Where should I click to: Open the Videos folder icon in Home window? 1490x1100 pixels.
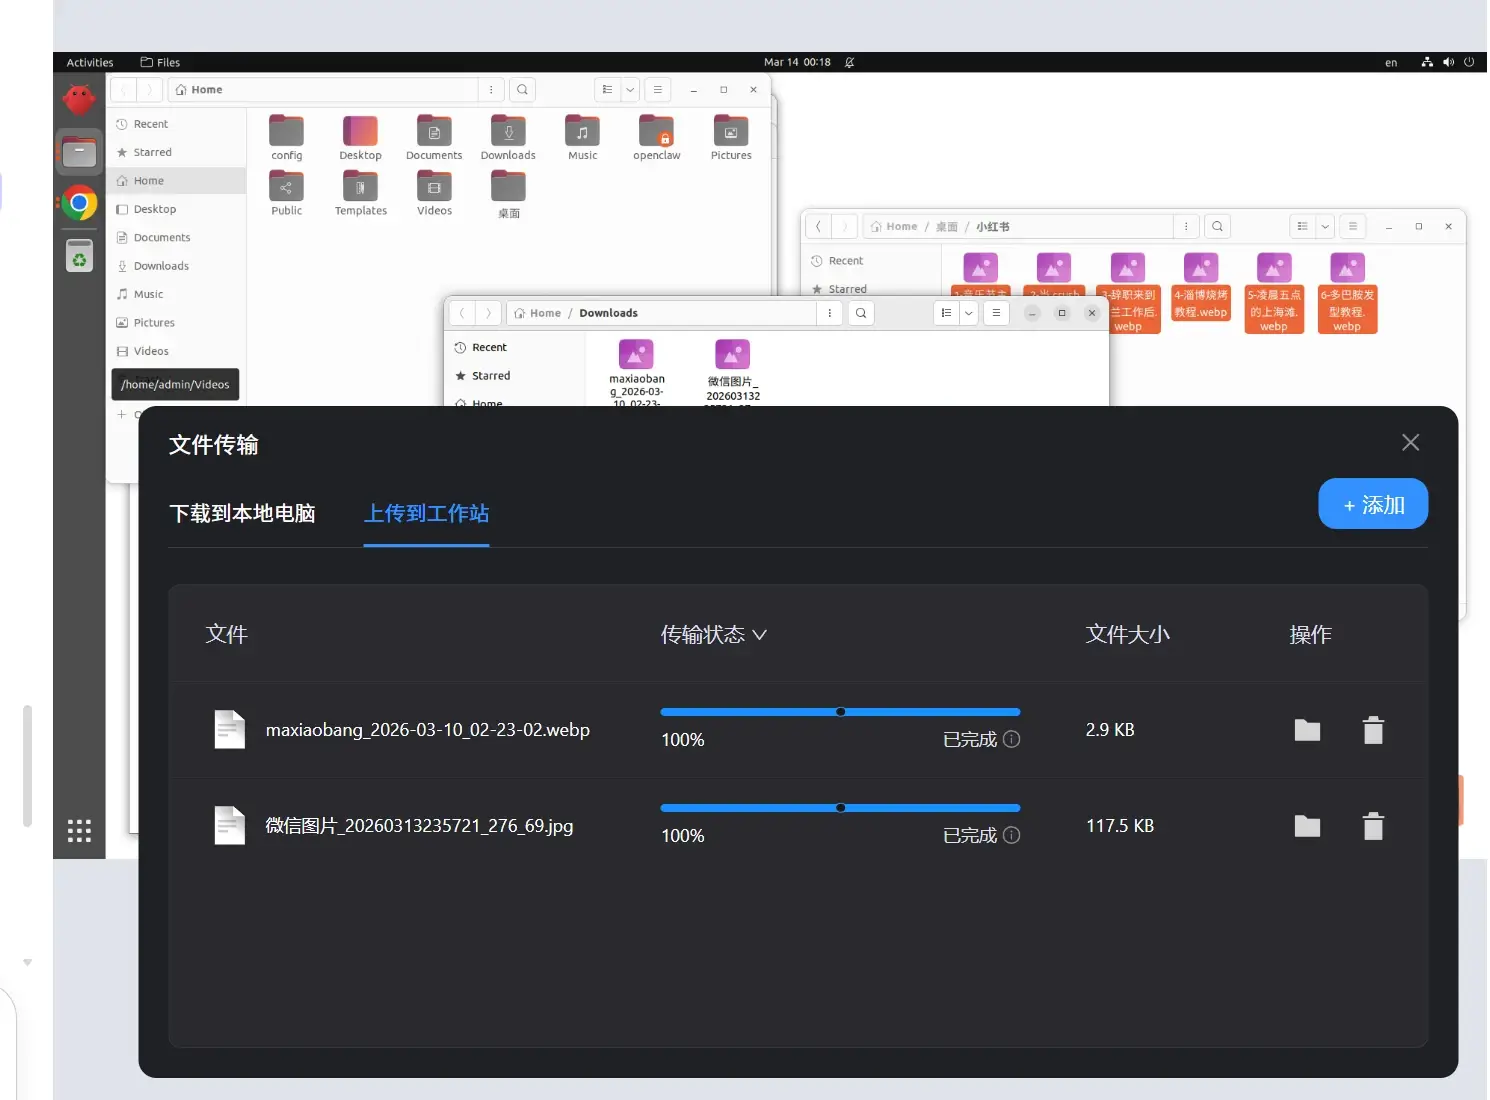point(434,193)
